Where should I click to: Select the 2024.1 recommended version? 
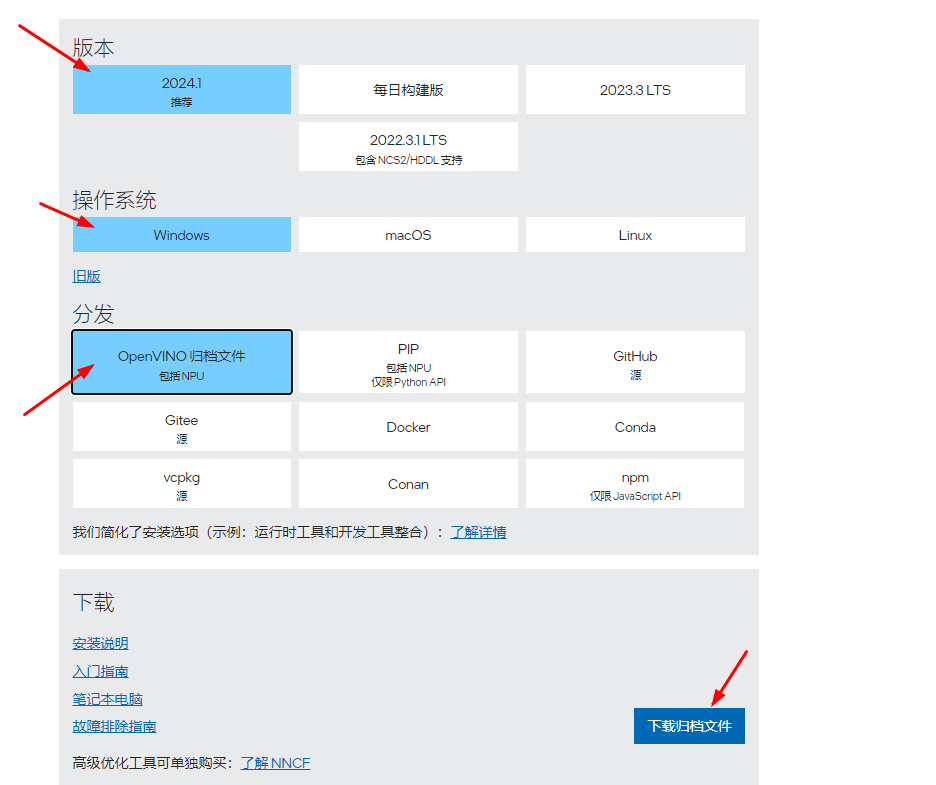[181, 90]
